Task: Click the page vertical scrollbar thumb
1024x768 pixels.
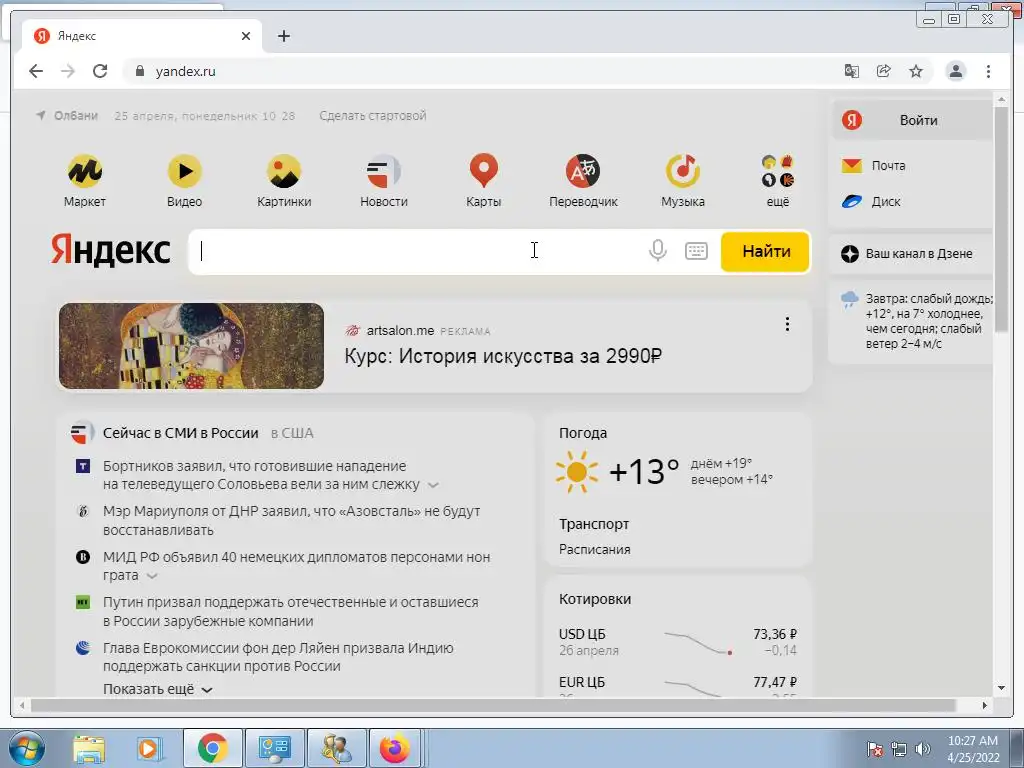Action: [x=1001, y=219]
